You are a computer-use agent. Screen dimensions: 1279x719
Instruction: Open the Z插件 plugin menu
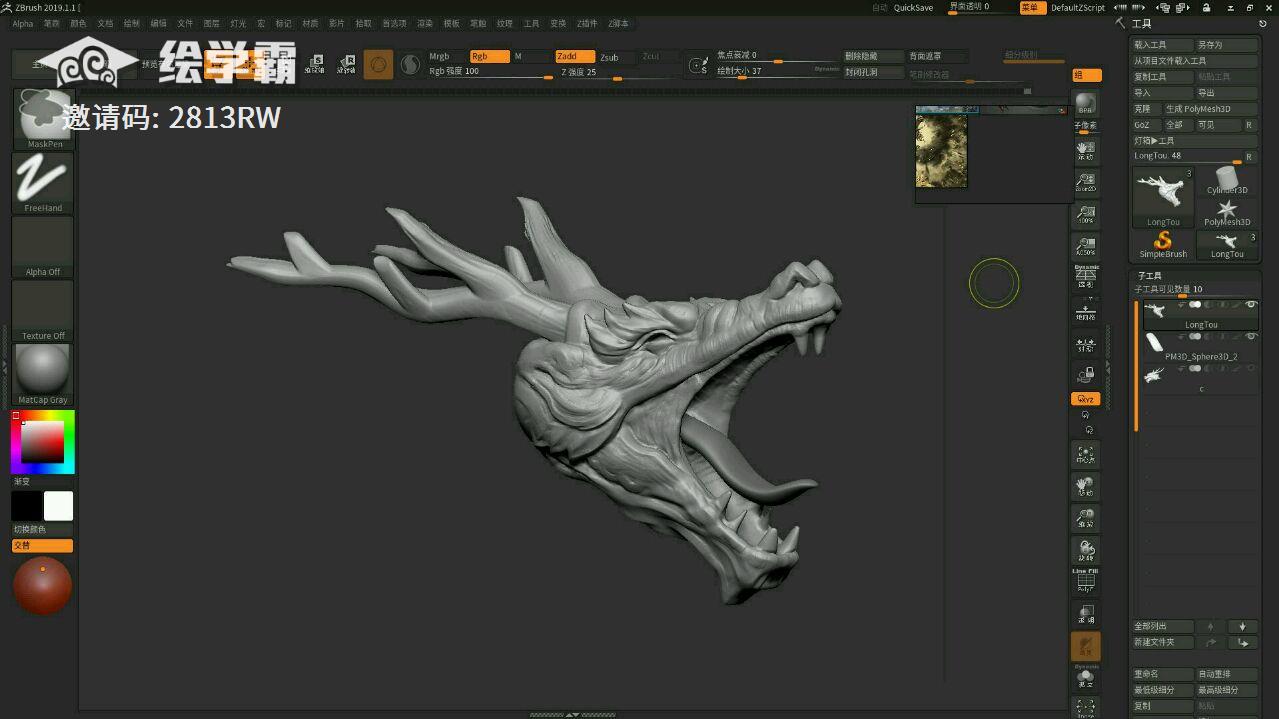coord(587,23)
